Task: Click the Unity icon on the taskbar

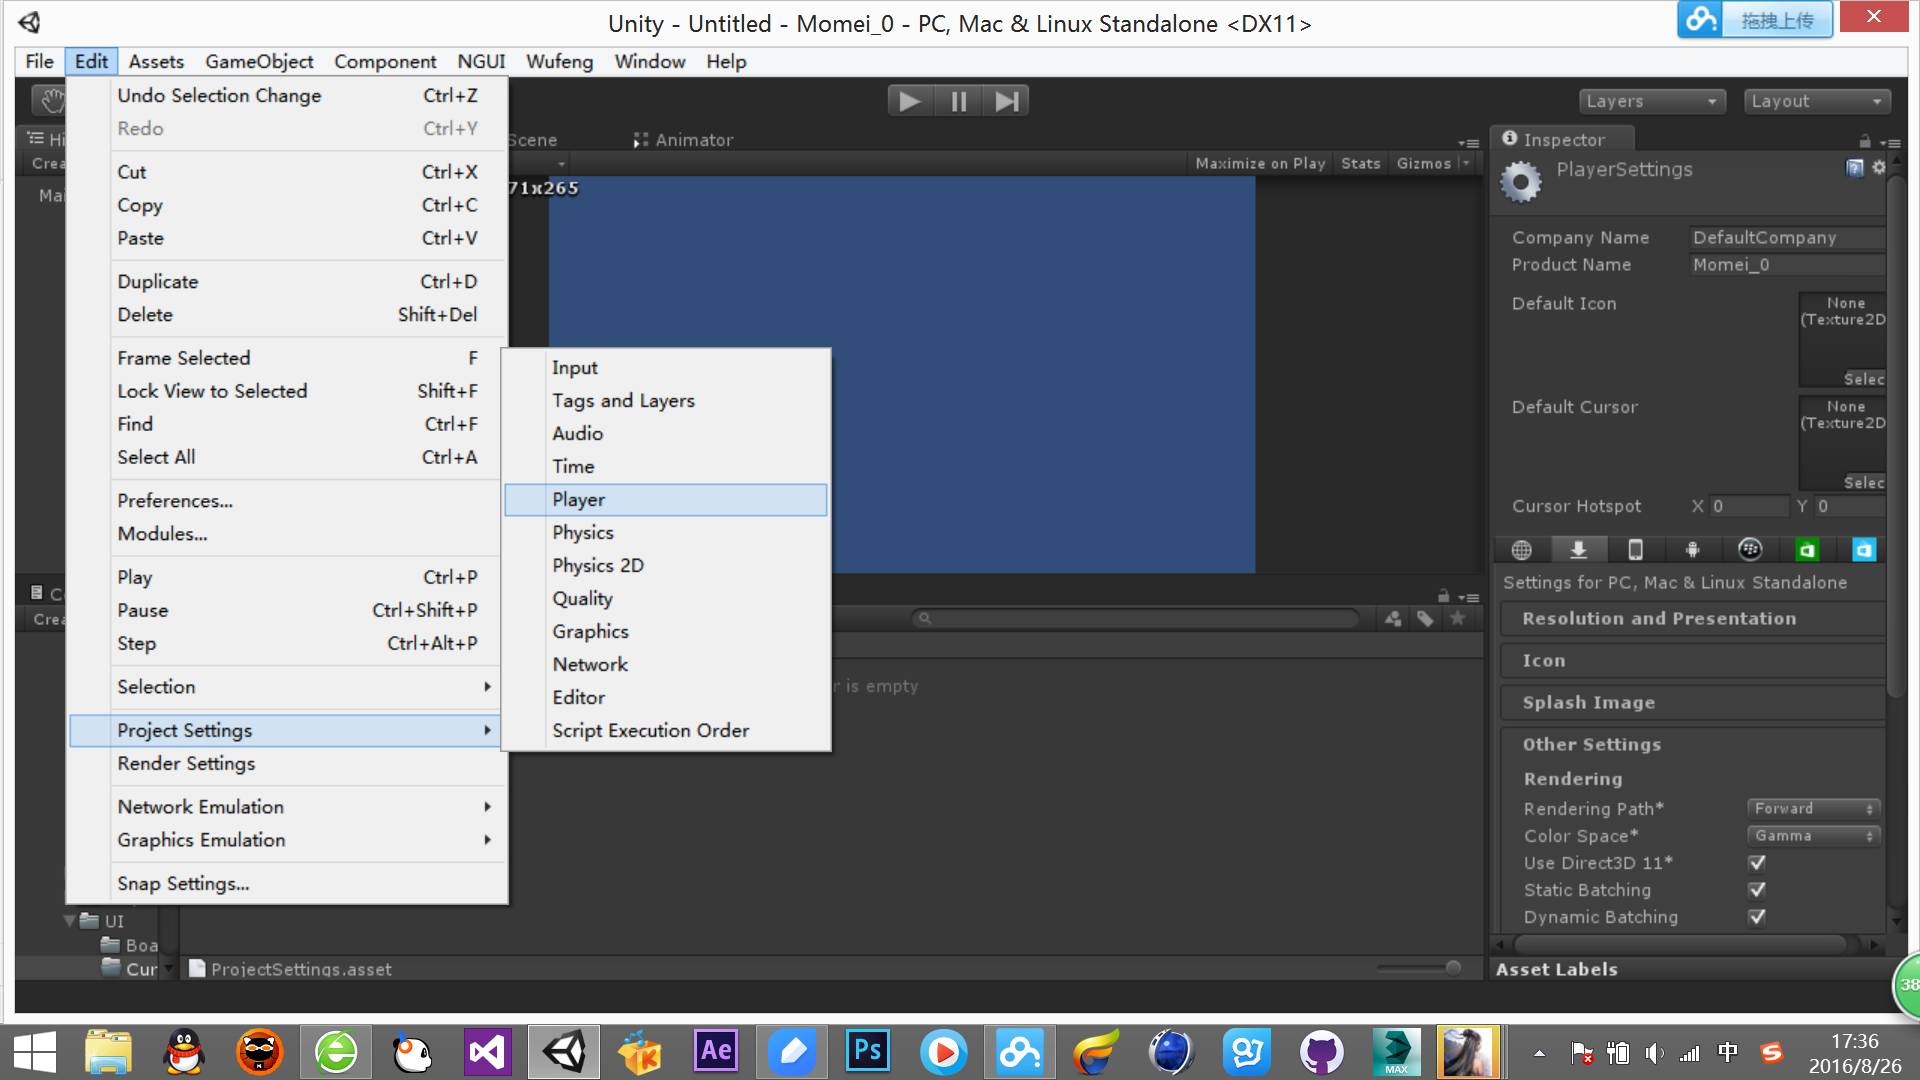Action: click(x=564, y=1052)
